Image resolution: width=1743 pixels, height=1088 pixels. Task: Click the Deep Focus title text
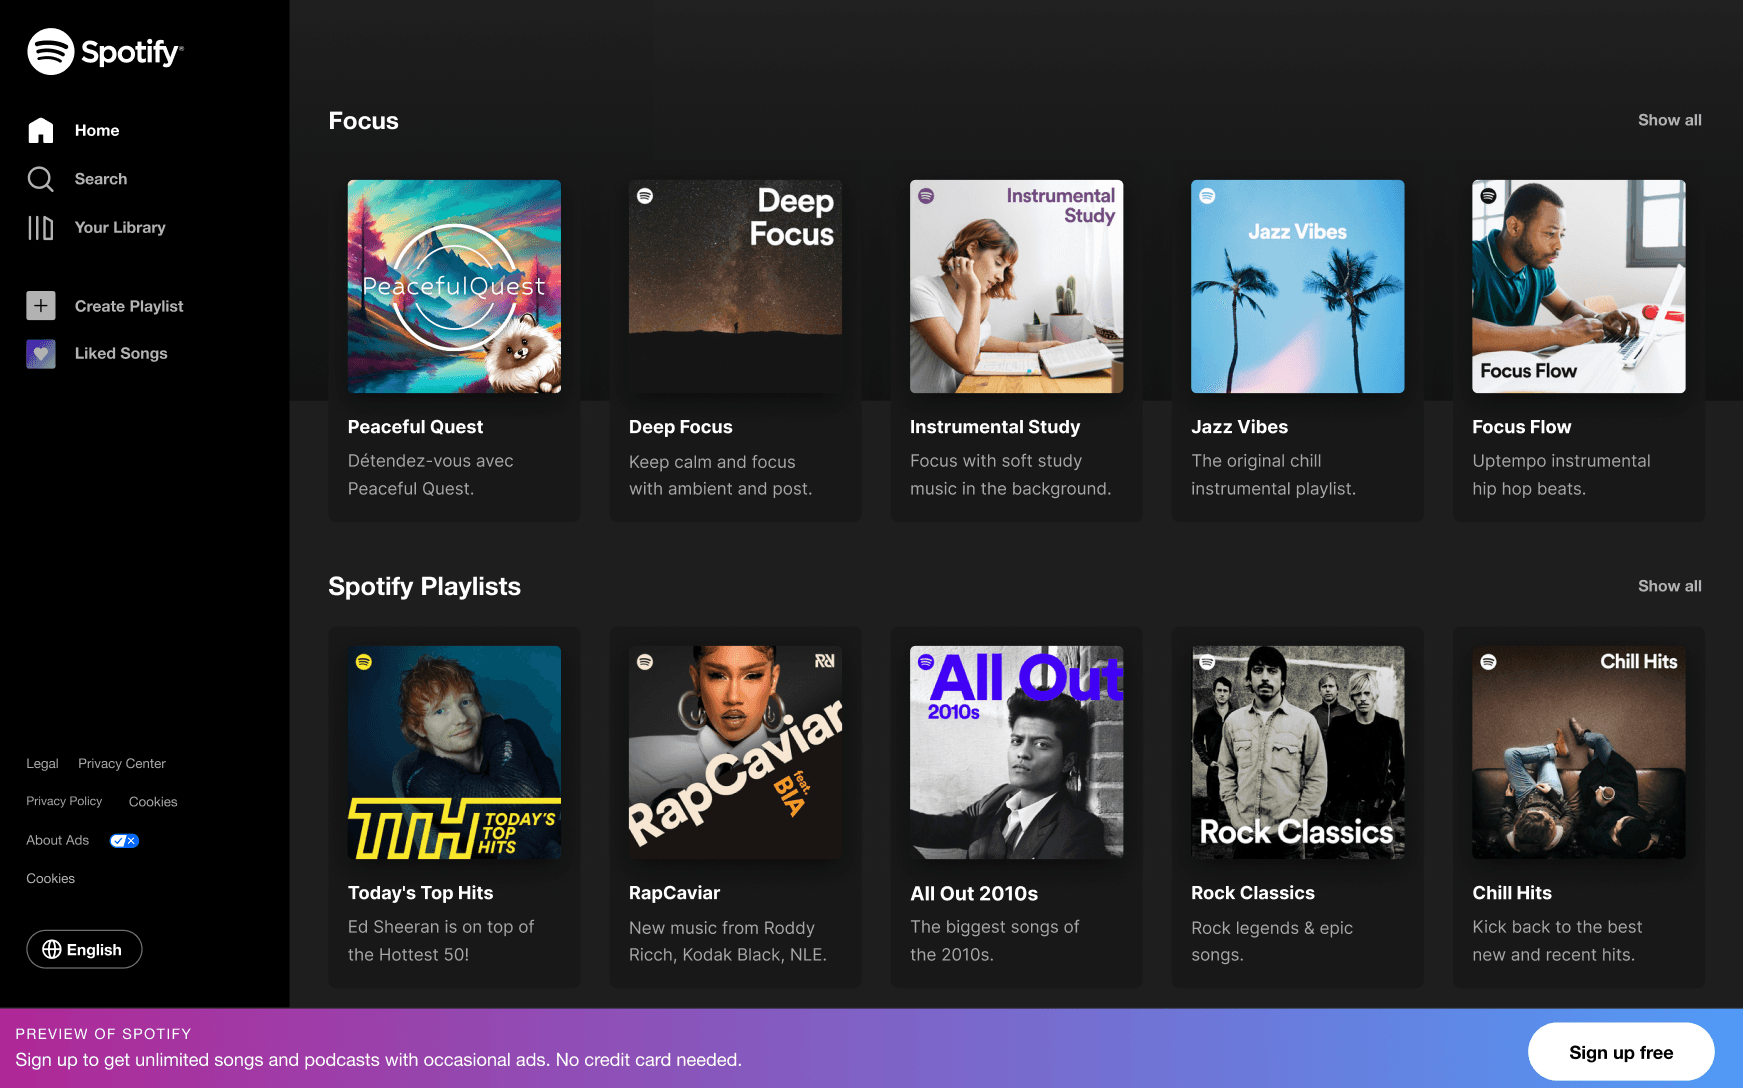click(x=680, y=427)
